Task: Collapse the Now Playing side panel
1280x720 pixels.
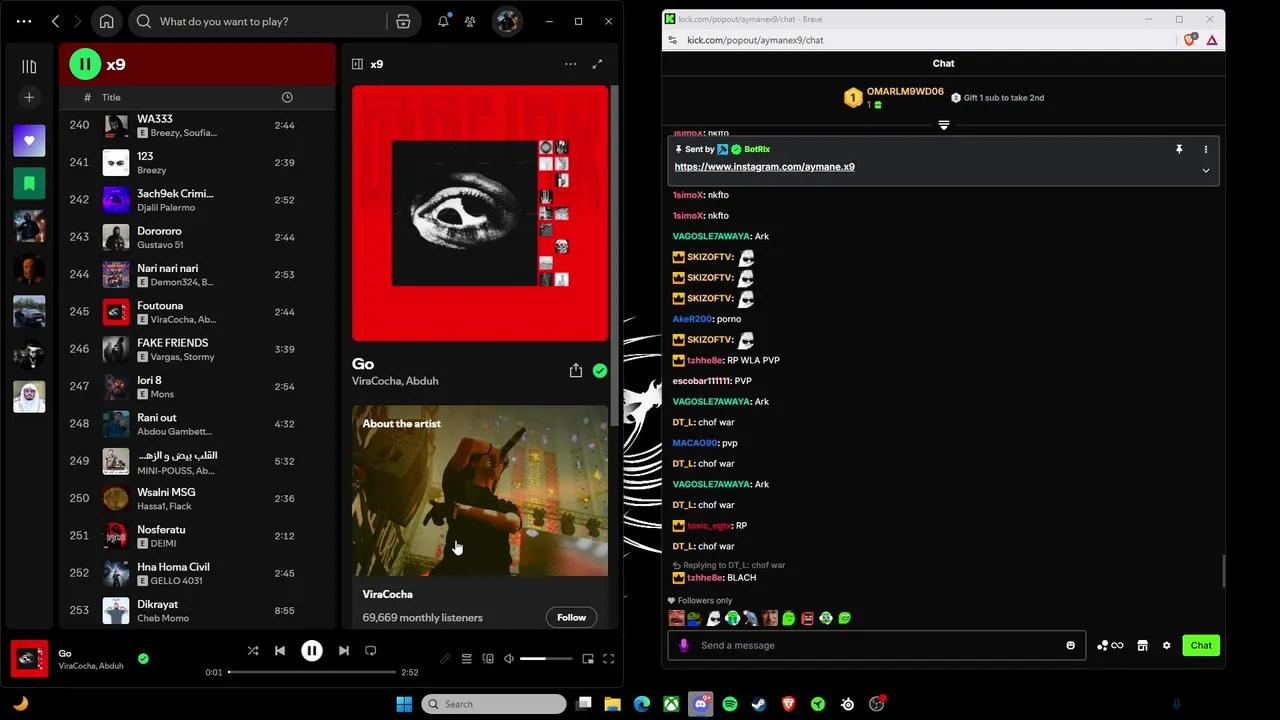Action: click(357, 64)
